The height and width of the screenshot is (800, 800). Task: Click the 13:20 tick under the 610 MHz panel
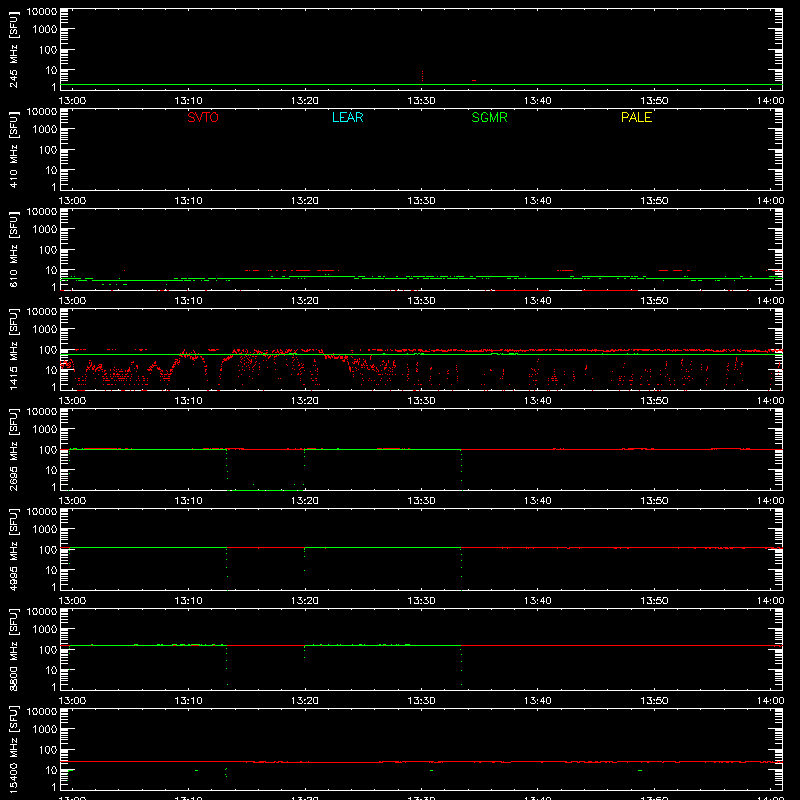(x=305, y=301)
